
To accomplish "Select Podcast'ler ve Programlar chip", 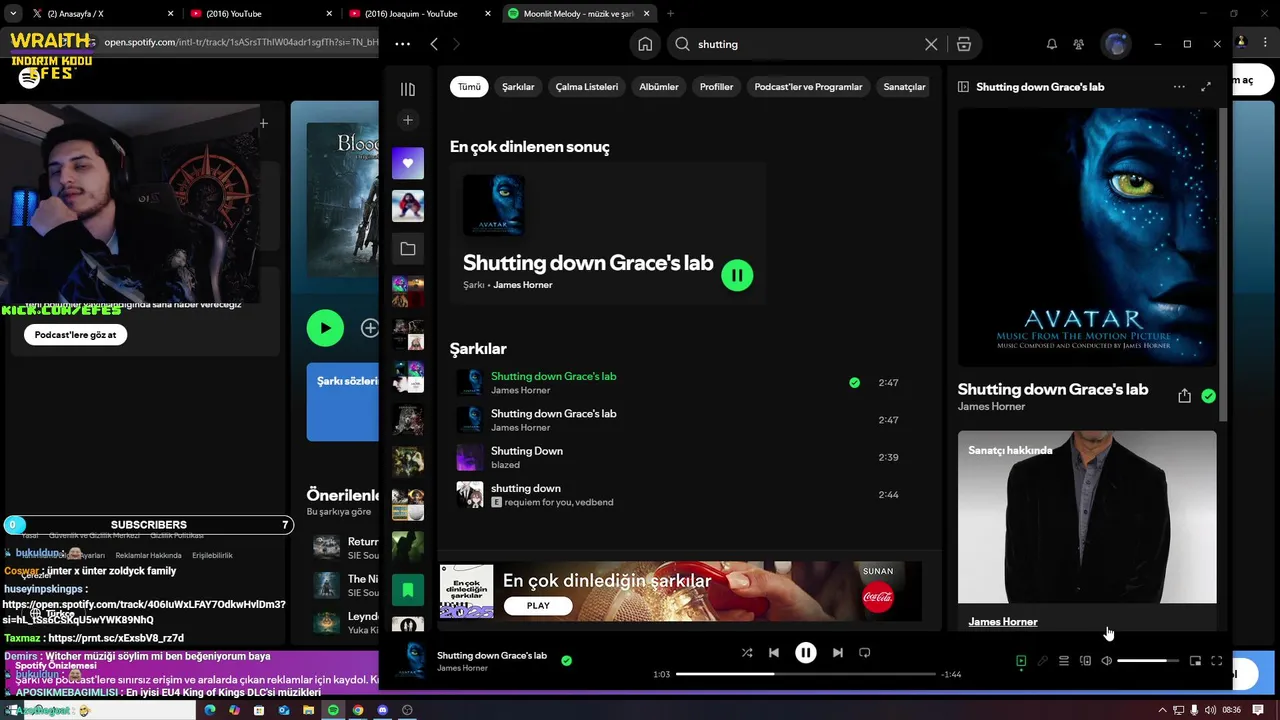I will [x=808, y=87].
